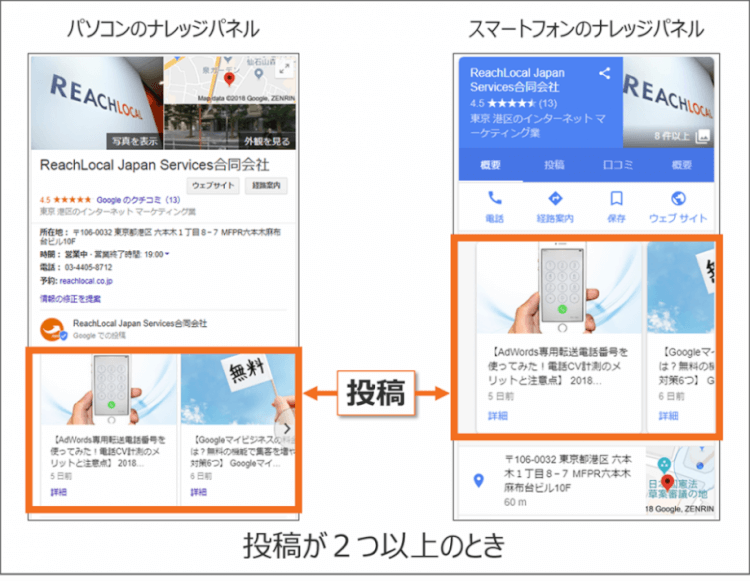Click the map thumbnail beside smartphone address
This screenshot has height=581, width=750.
680,480
